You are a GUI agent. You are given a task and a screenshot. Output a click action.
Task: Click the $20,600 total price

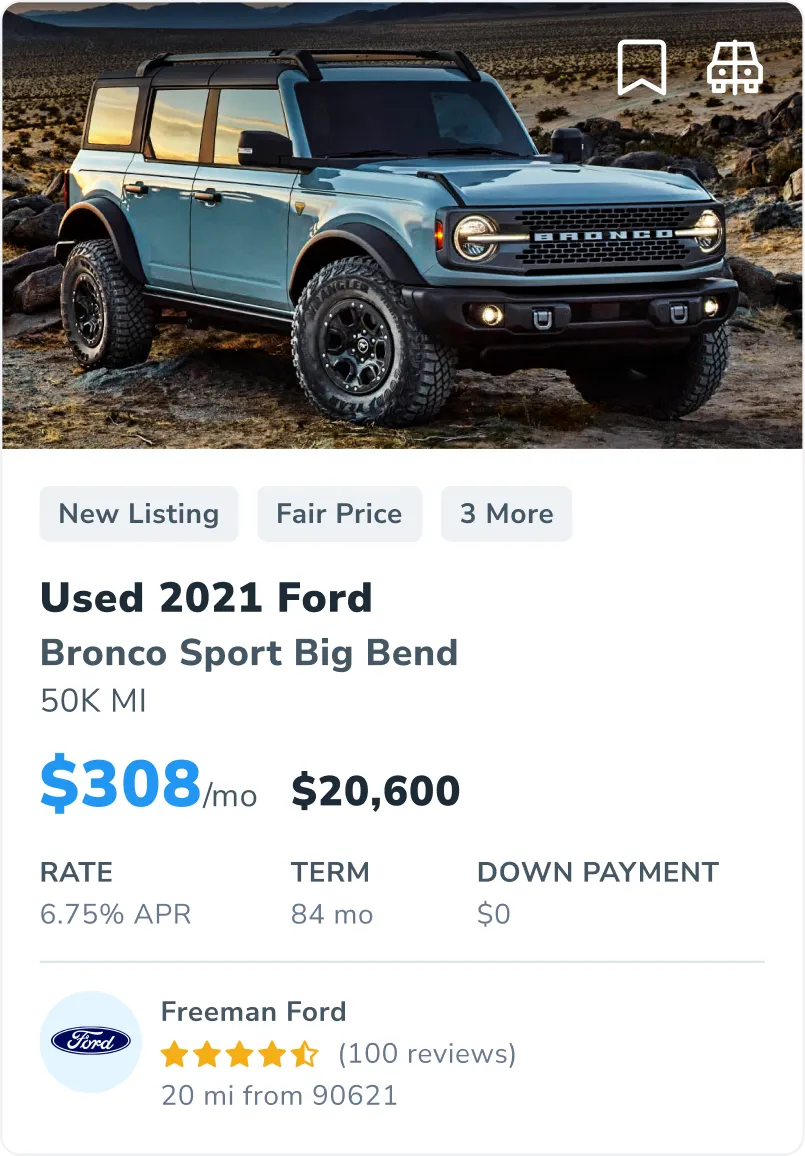(375, 791)
